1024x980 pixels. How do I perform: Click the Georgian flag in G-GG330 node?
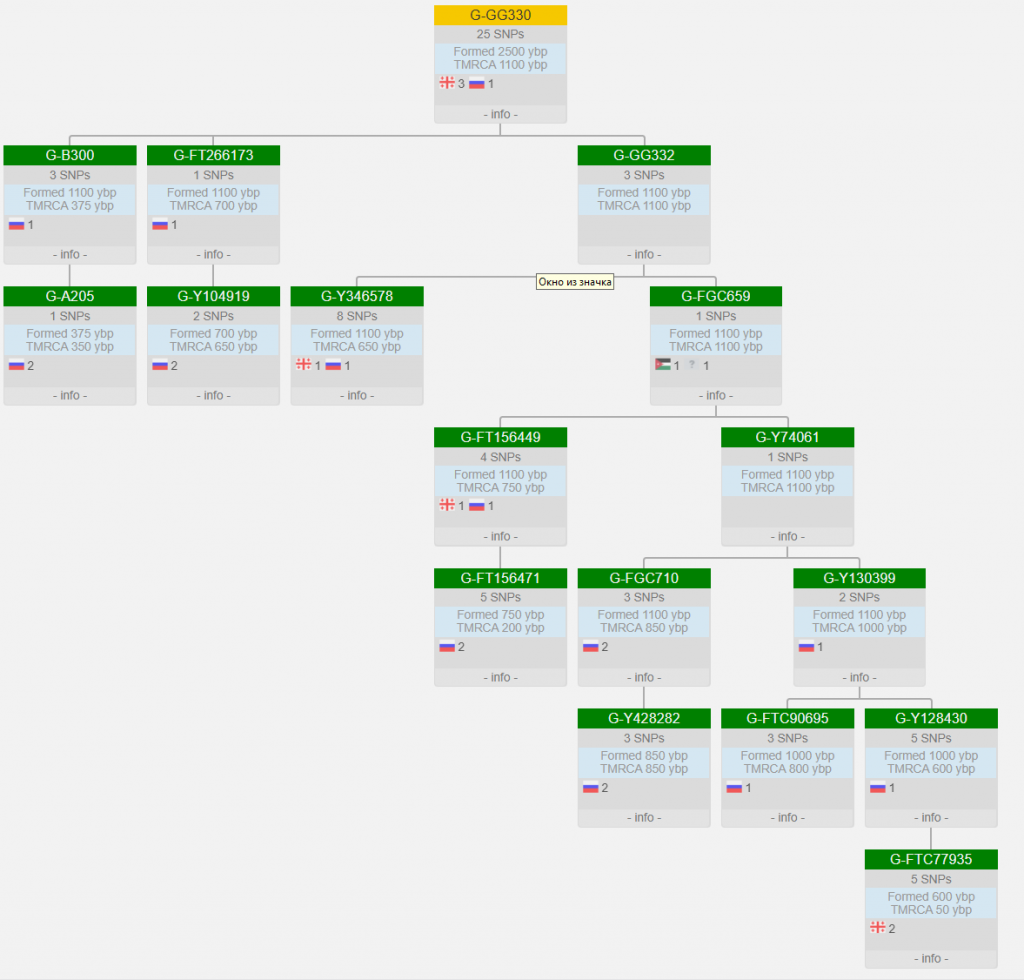447,83
